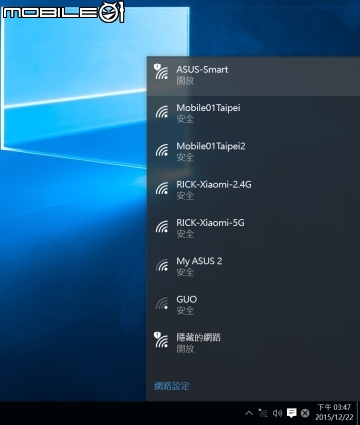Click the 開放 status under 隱藏的網路
This screenshot has height=425, width=360.
[x=185, y=349]
